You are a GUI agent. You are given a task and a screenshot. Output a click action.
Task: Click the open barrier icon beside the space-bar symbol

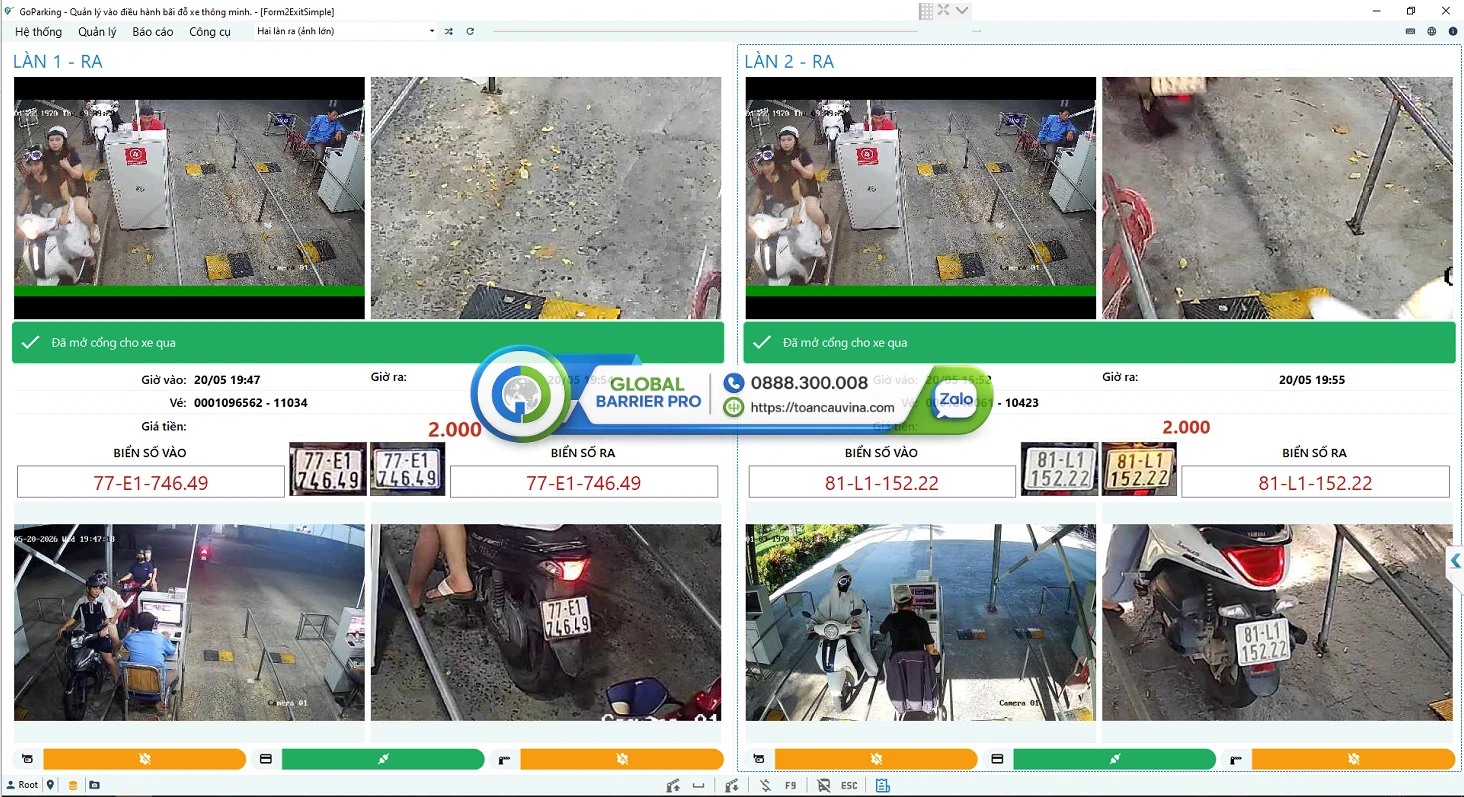pyautogui.click(x=674, y=786)
